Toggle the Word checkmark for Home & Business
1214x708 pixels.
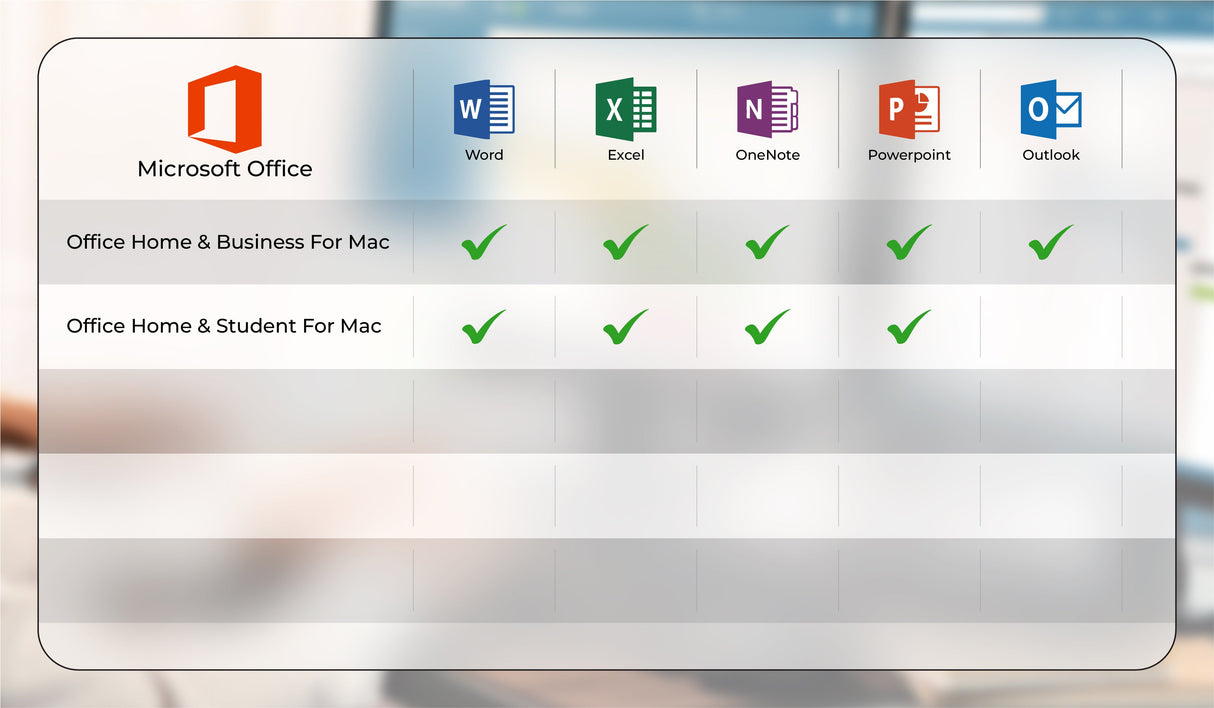[x=483, y=241]
